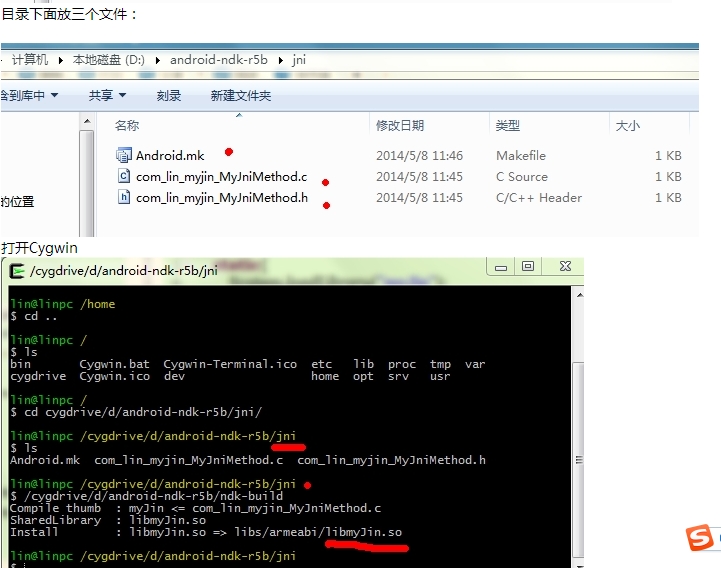Screen dimensions: 721x568
Task: Navigate to android-ndk-r5b in address bar
Action: click(x=219, y=60)
